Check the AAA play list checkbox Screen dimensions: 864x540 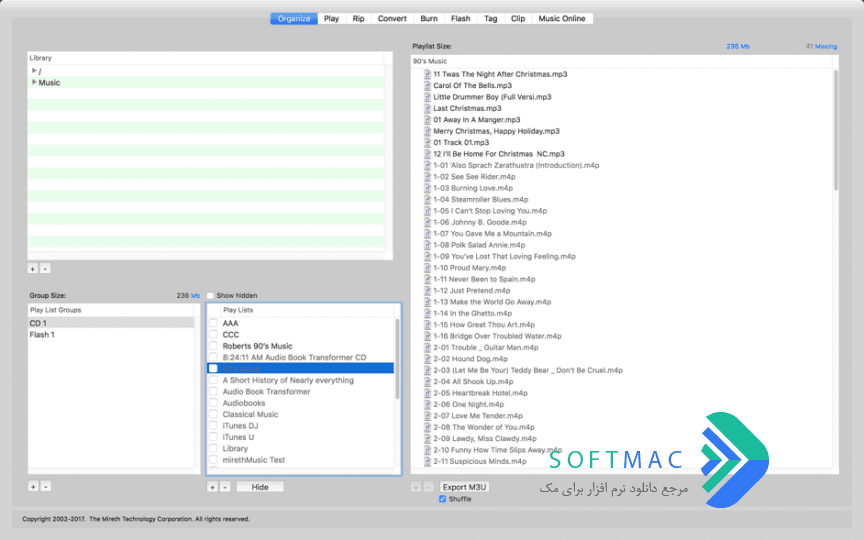pyautogui.click(x=213, y=323)
